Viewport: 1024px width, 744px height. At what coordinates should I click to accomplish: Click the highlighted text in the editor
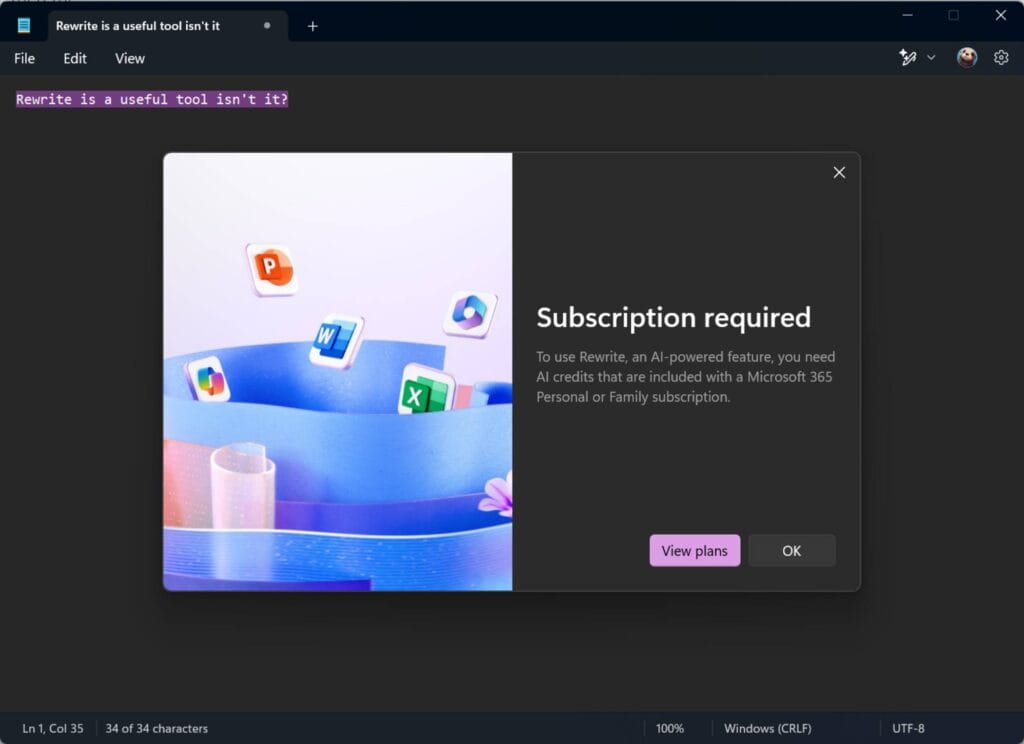151,99
